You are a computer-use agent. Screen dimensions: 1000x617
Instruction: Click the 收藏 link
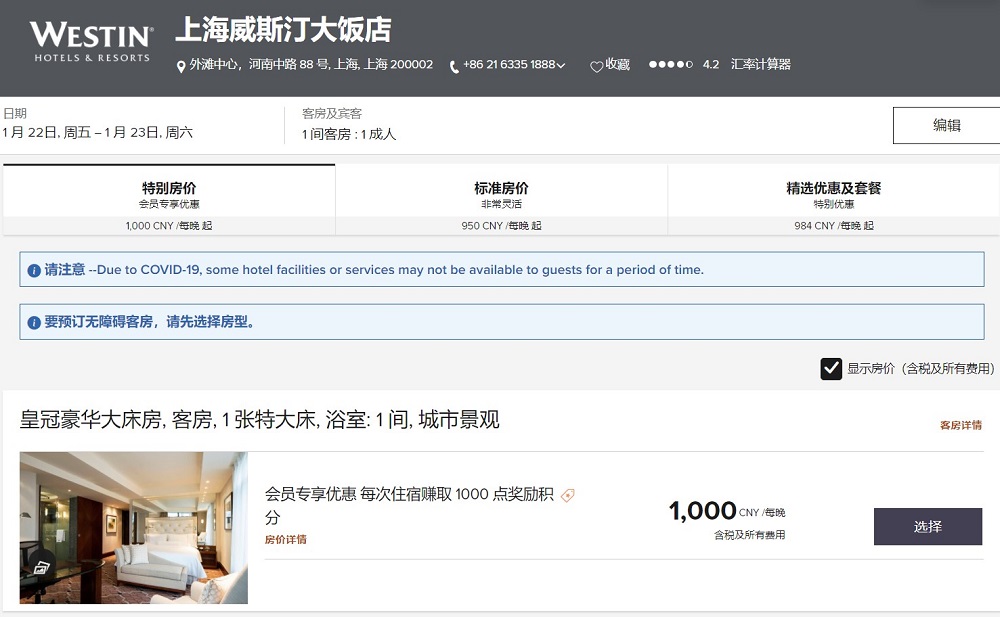coord(617,64)
